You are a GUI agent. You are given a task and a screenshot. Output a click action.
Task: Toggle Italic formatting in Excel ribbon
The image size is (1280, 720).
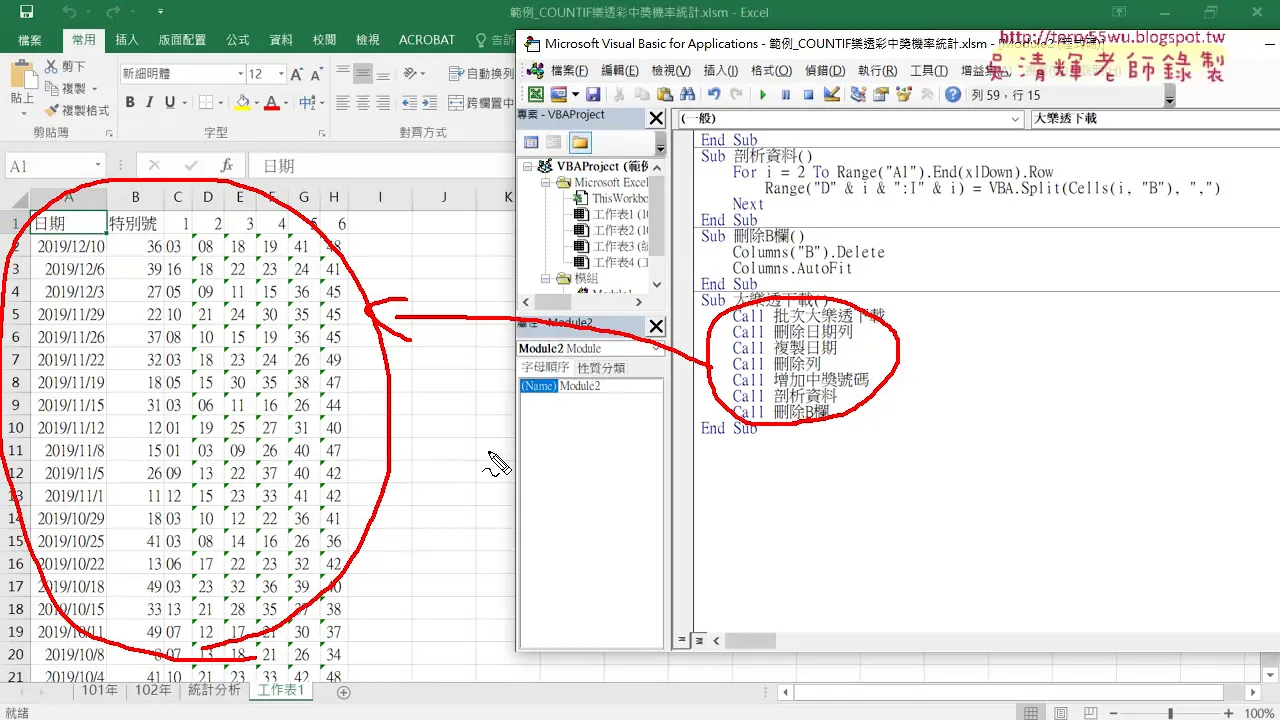click(x=150, y=102)
